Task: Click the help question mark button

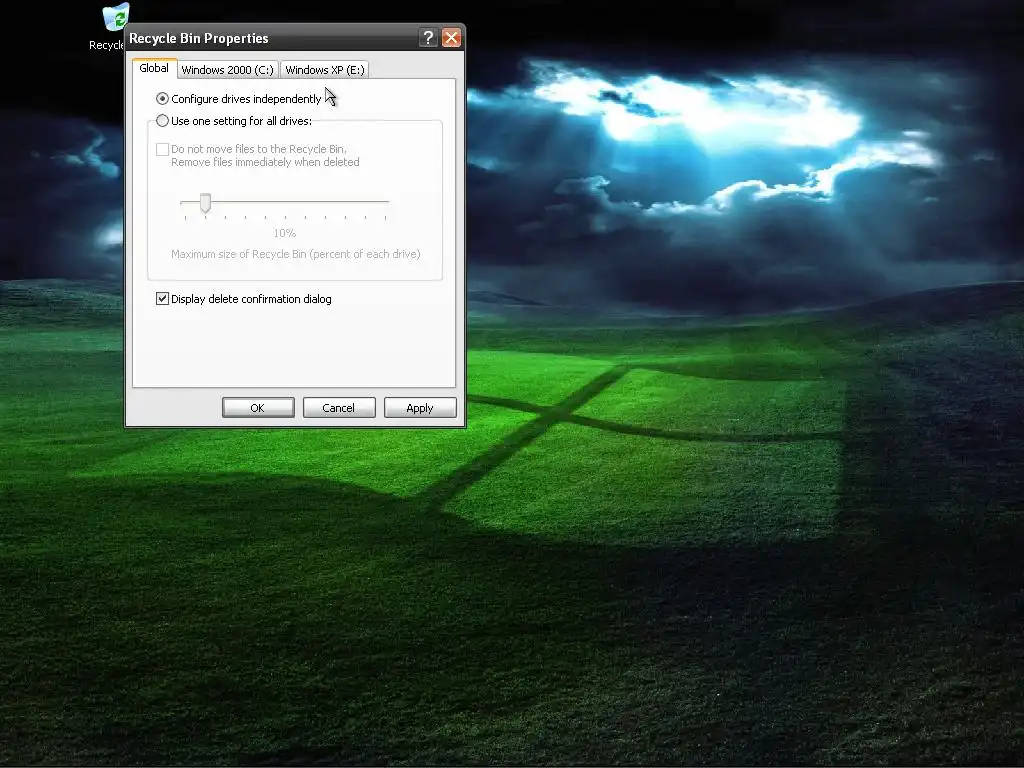Action: click(428, 38)
